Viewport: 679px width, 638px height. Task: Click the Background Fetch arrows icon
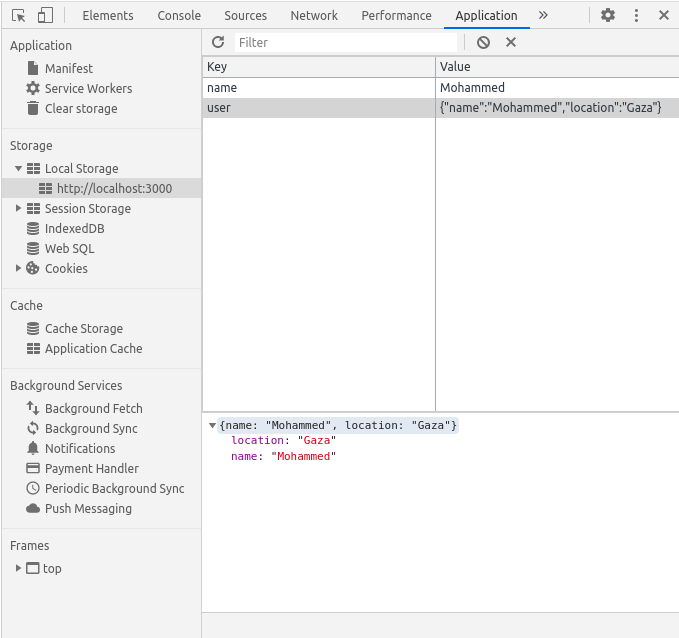33,408
